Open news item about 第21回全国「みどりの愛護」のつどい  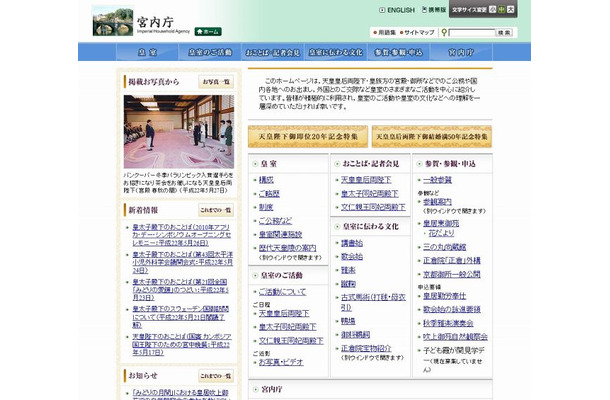tap(180, 289)
